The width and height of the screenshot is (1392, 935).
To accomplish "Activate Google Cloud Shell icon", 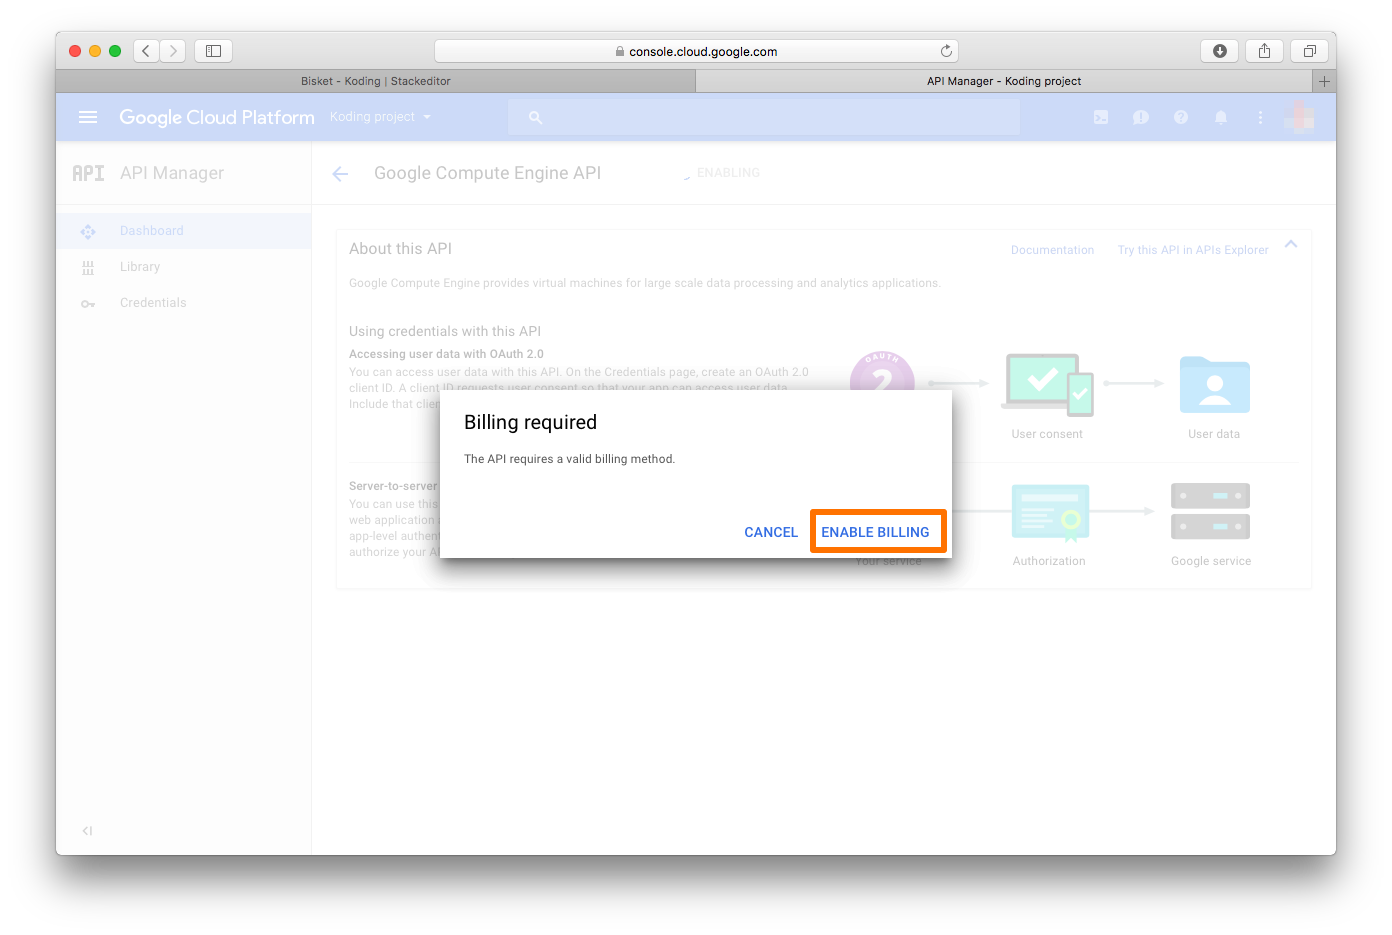I will coord(1101,117).
